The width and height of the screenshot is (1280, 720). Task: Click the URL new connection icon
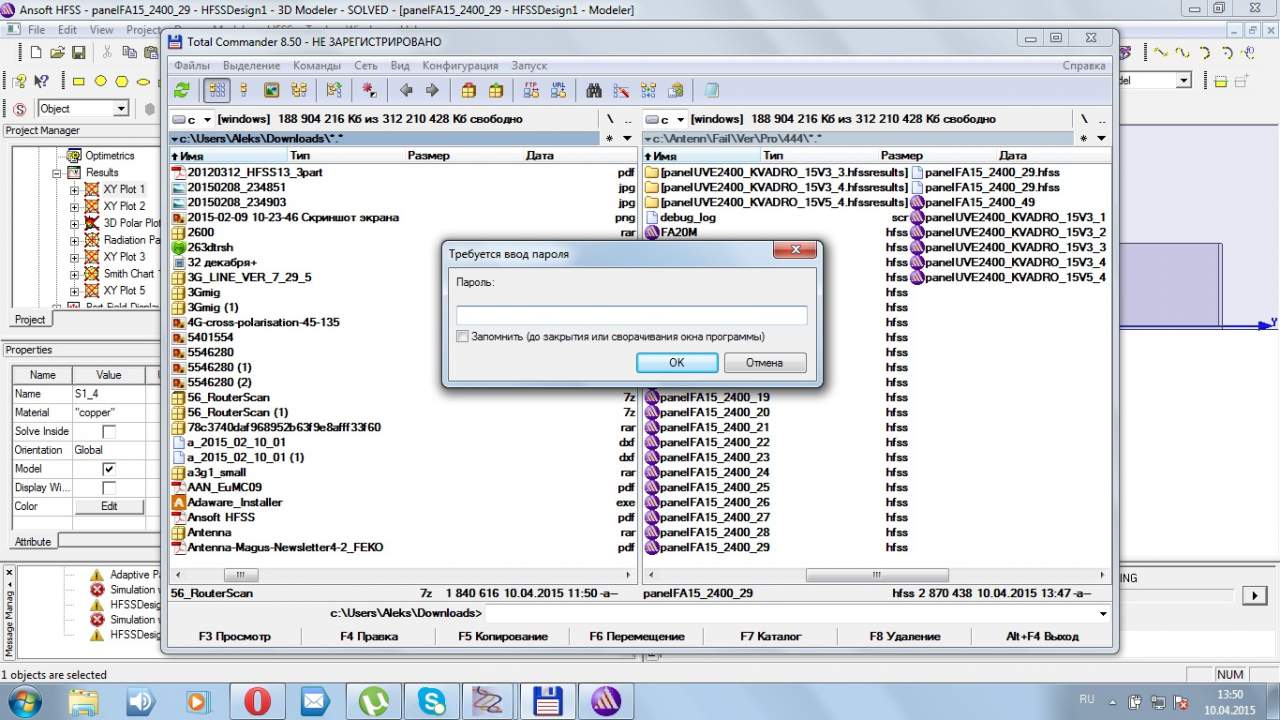point(558,90)
